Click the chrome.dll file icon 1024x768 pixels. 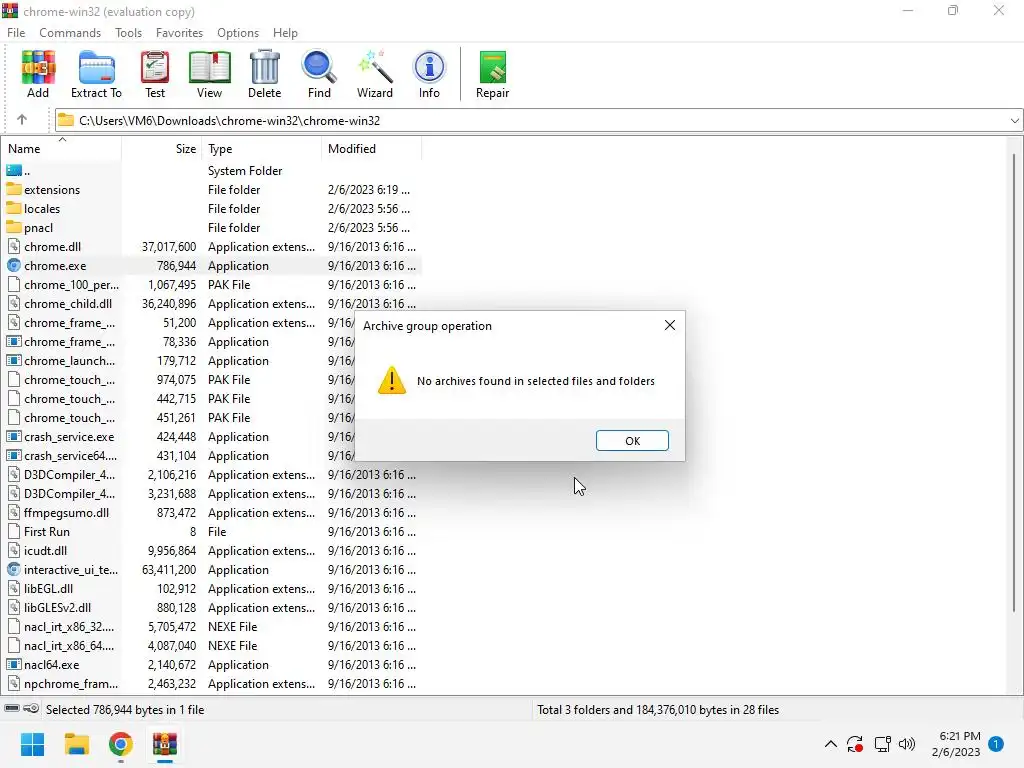[14, 247]
